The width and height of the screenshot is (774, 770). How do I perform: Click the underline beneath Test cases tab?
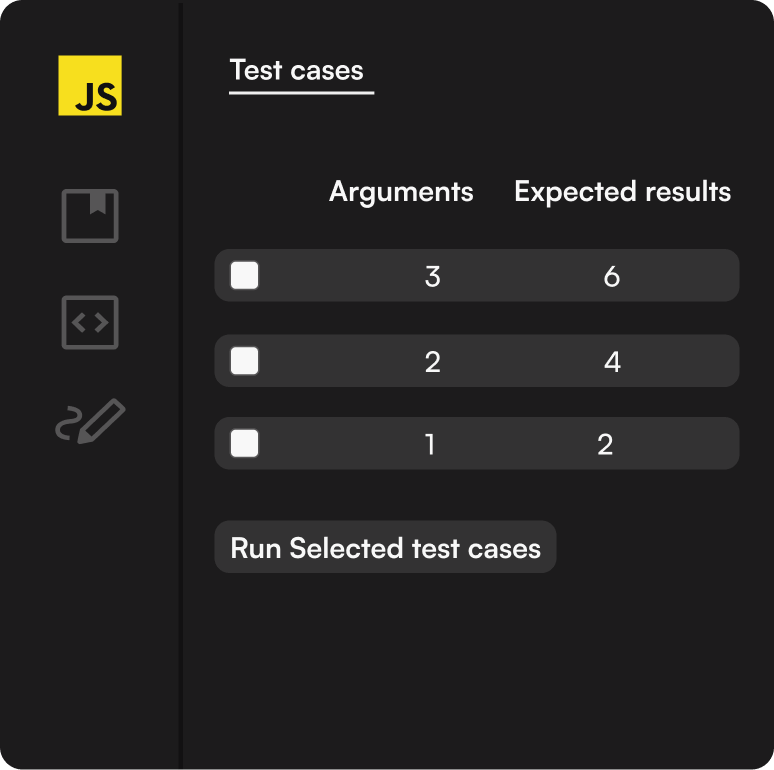tap(301, 93)
